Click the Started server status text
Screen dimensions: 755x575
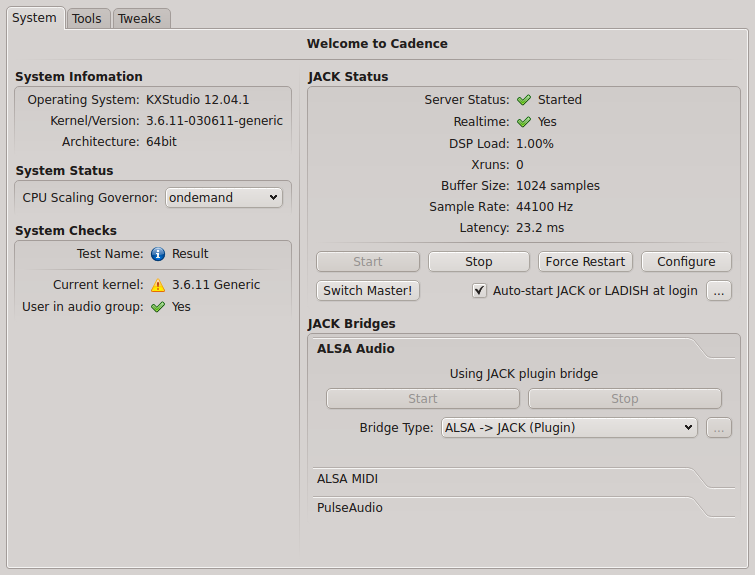point(560,100)
